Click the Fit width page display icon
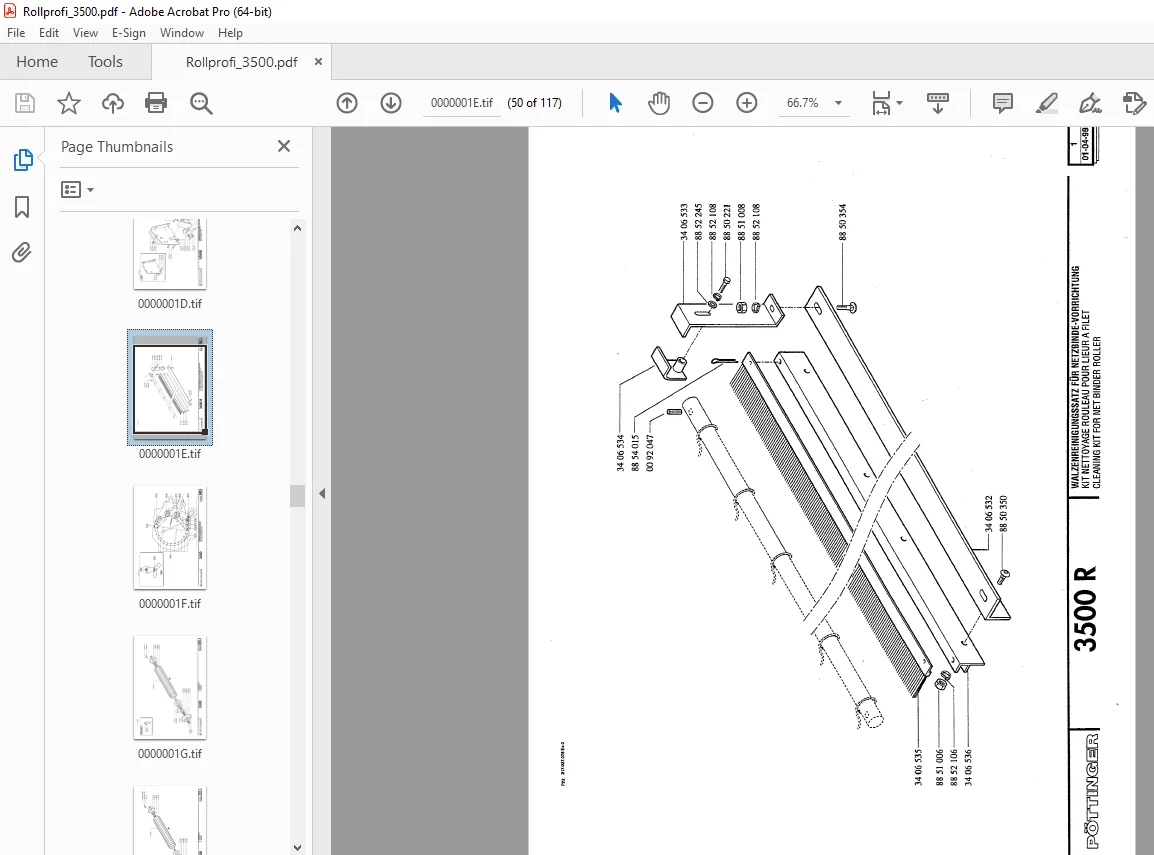The width and height of the screenshot is (1154, 855). [x=881, y=103]
